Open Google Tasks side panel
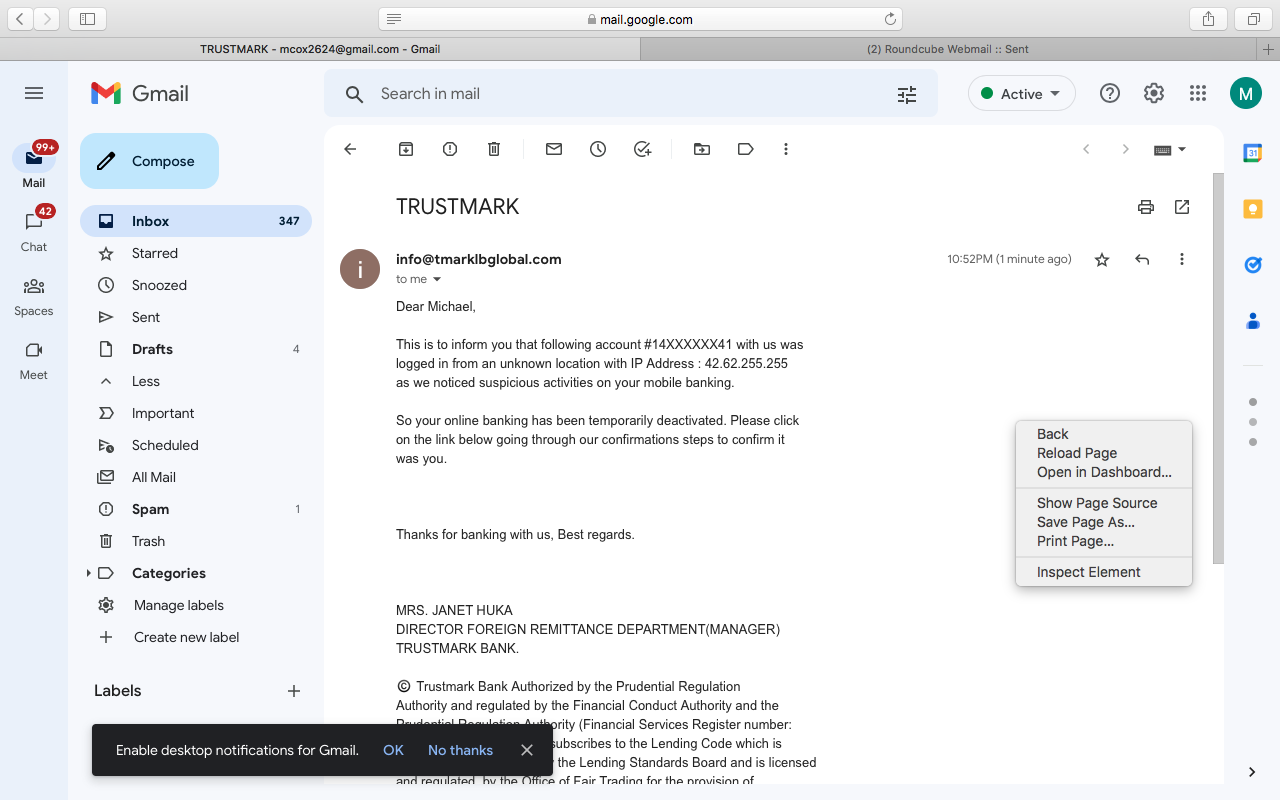This screenshot has width=1280, height=800. click(1252, 265)
